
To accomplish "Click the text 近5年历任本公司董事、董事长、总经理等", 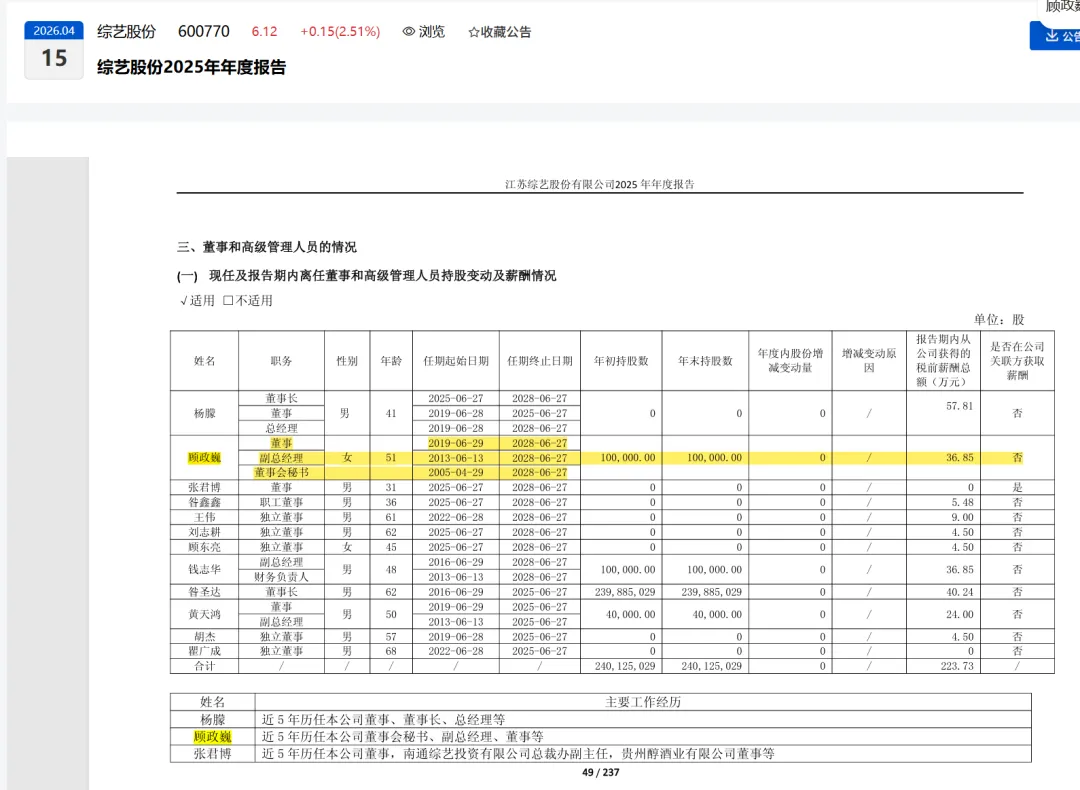I will click(384, 720).
